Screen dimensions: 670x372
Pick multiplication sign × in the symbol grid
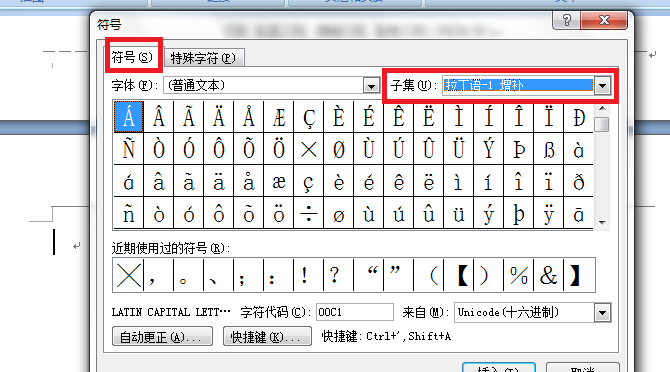click(309, 149)
